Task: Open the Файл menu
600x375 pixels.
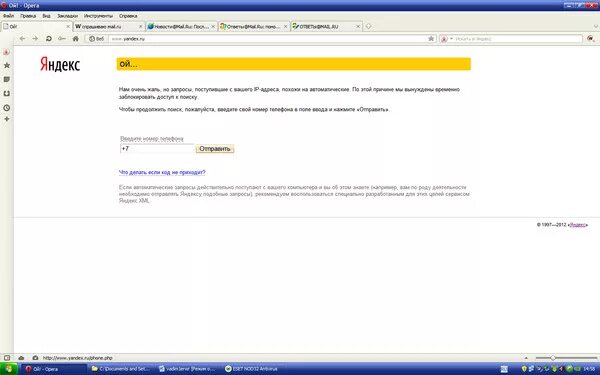Action: point(8,16)
